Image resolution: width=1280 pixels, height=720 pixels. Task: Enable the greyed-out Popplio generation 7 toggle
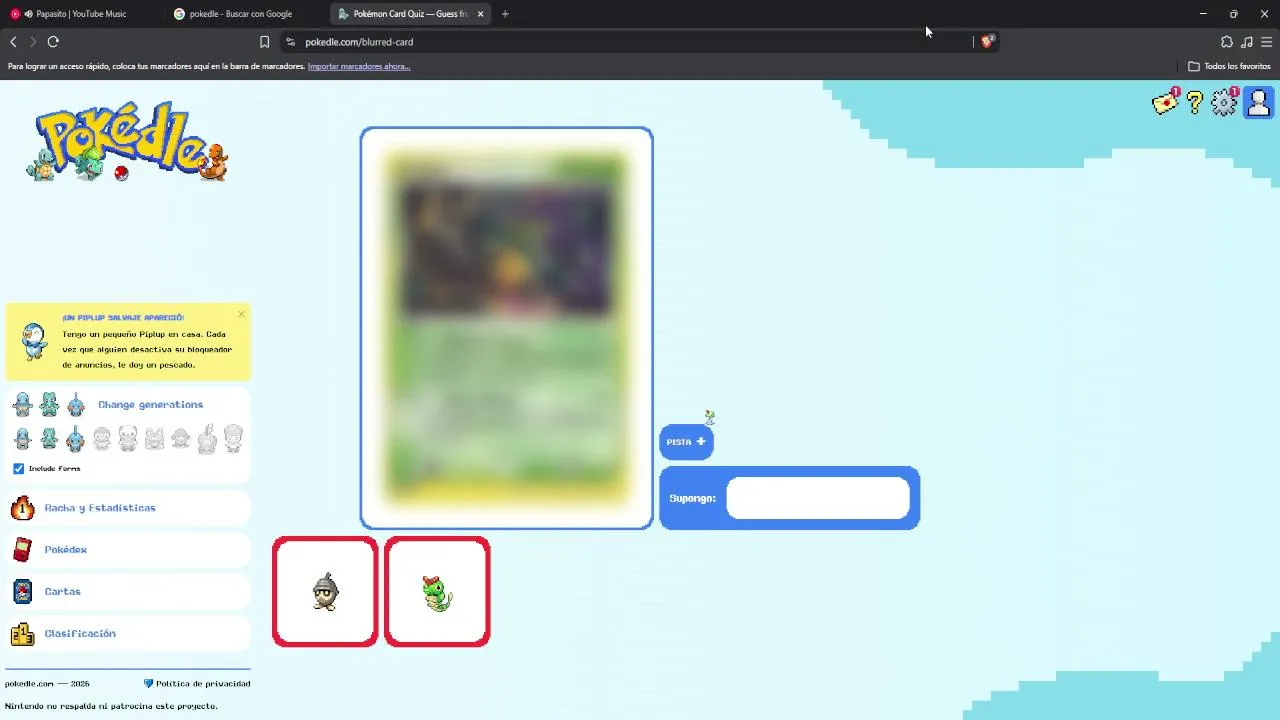pyautogui.click(x=180, y=438)
